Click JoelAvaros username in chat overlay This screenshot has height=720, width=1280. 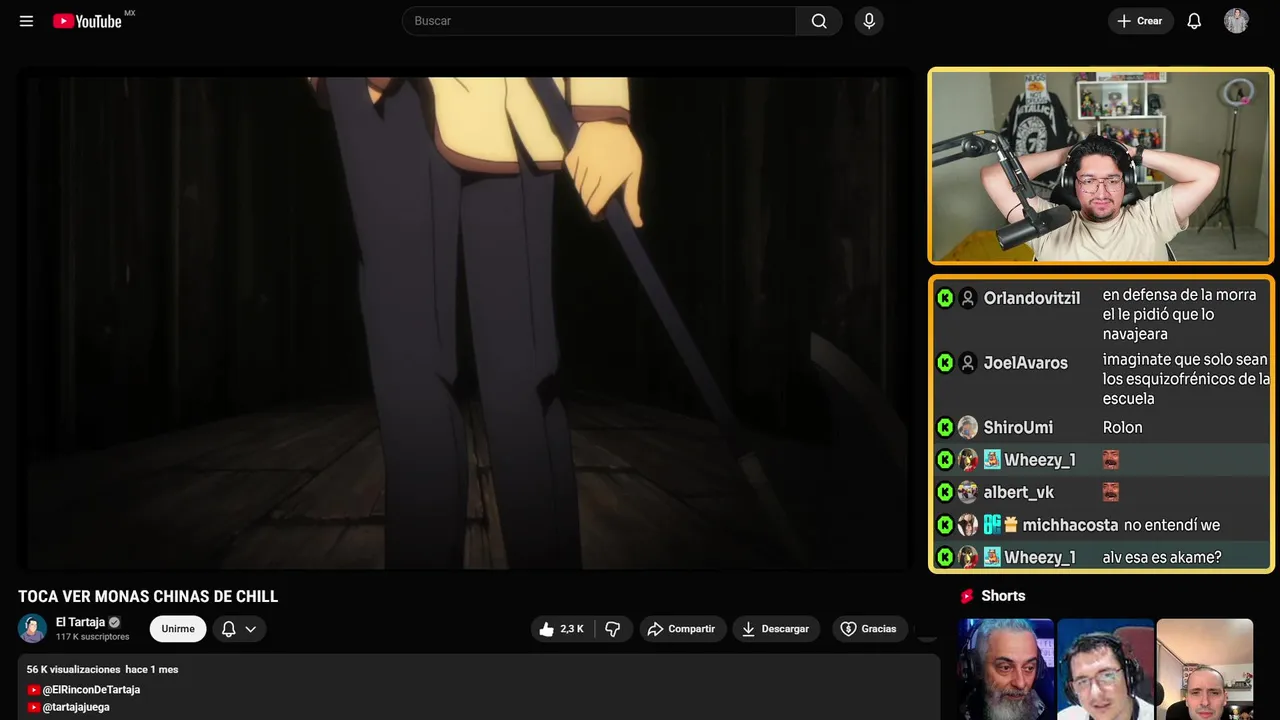click(x=1026, y=363)
